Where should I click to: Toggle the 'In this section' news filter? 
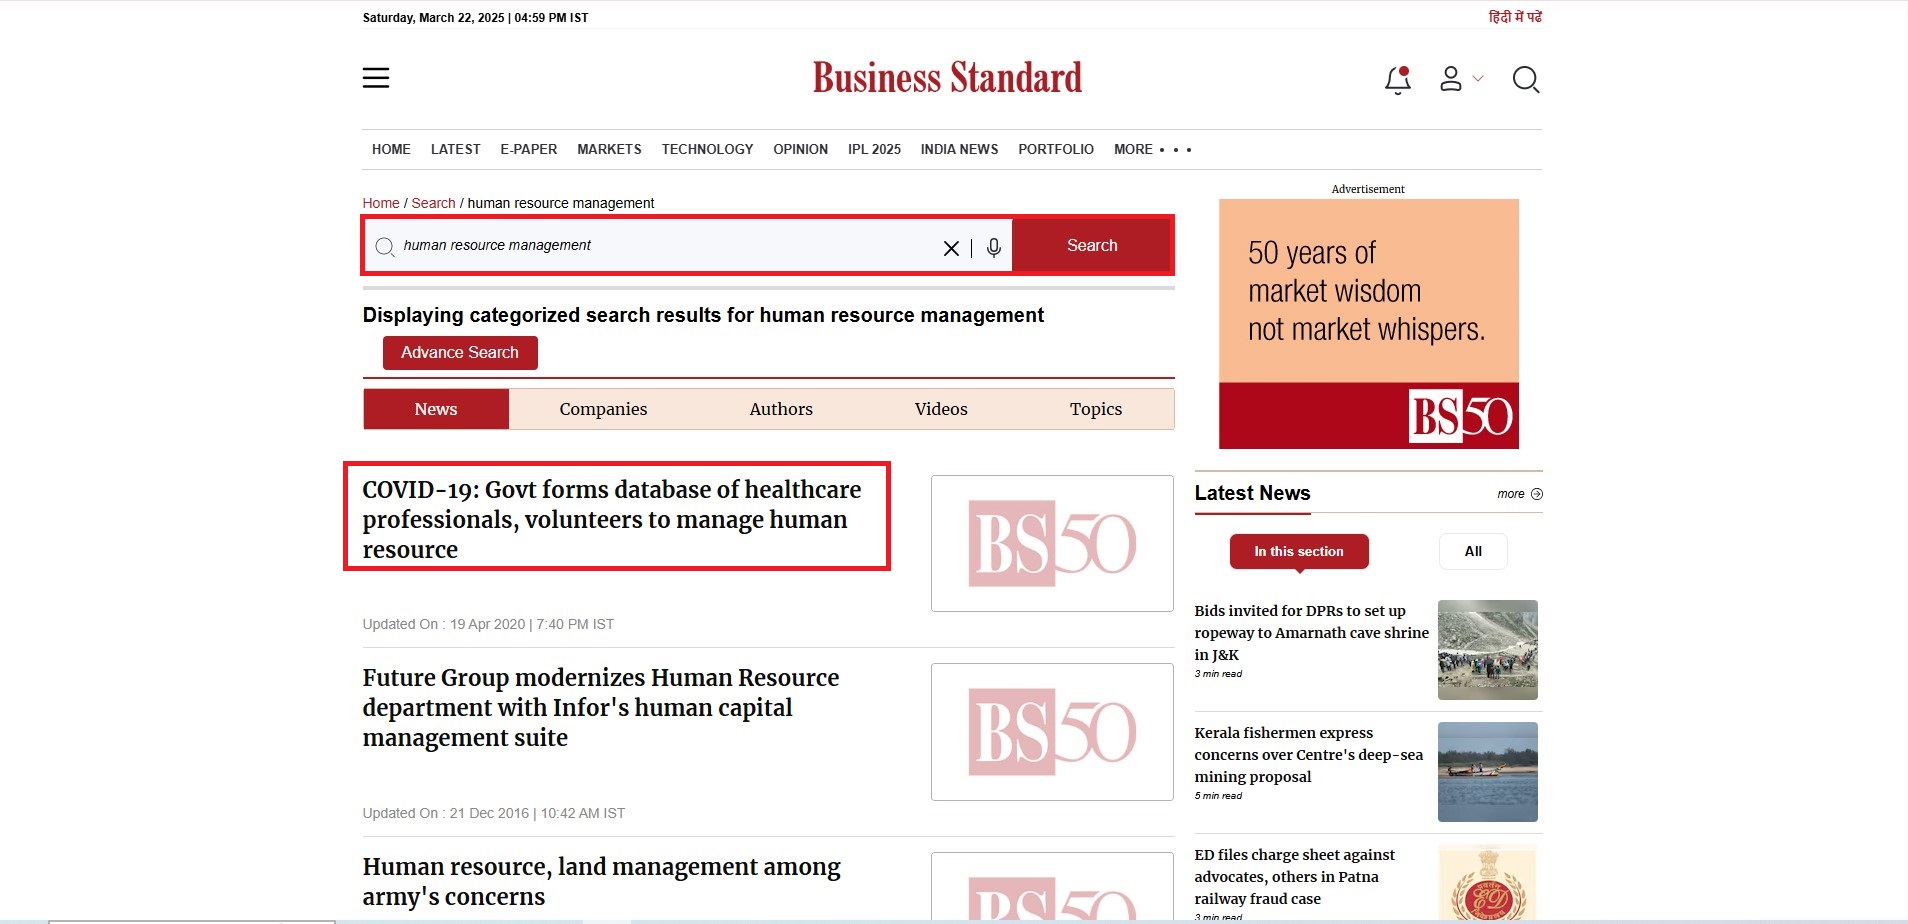pos(1298,551)
